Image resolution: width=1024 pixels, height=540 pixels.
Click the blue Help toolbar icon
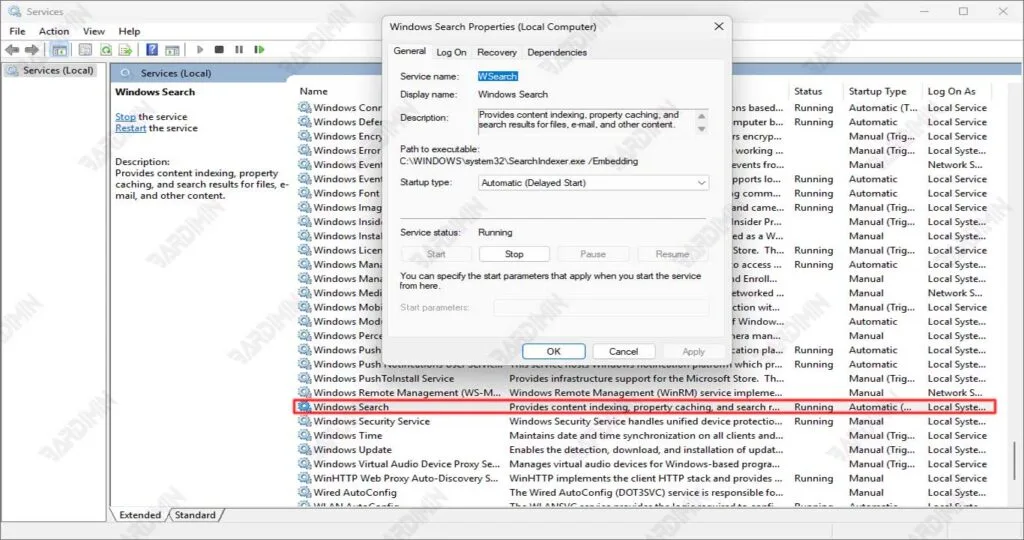[152, 50]
